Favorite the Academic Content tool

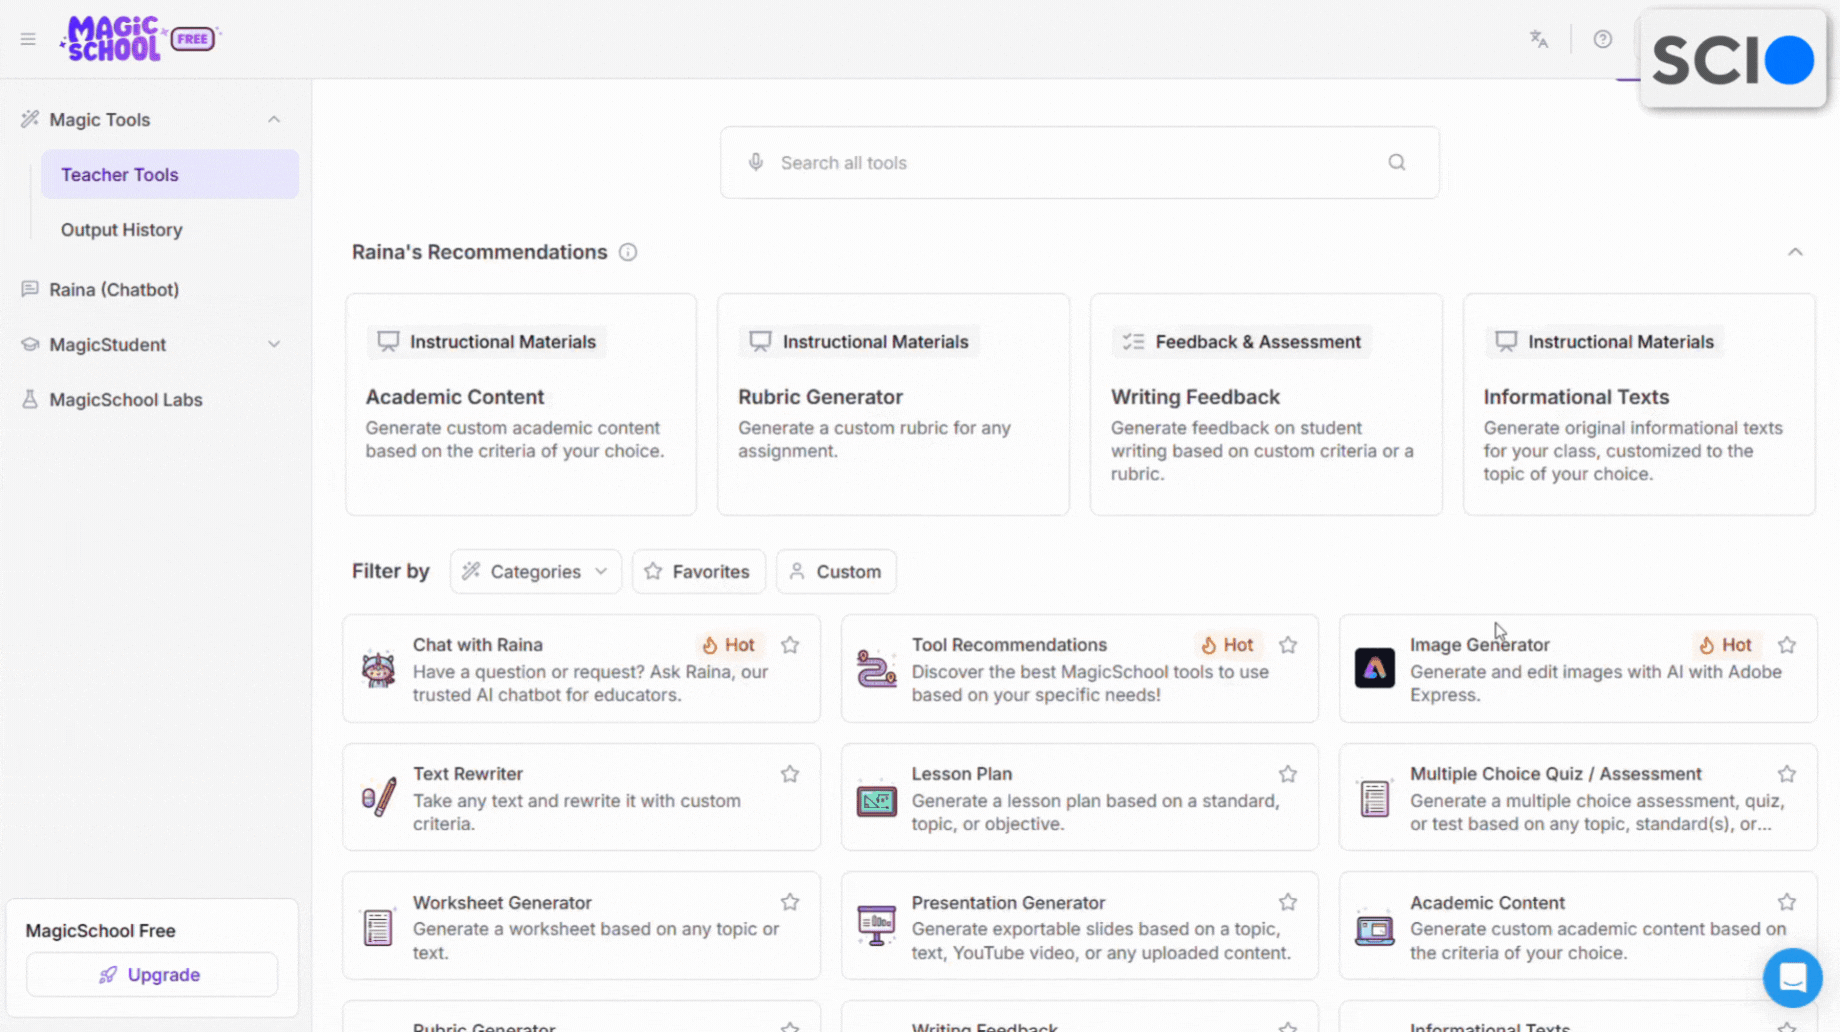point(1787,902)
